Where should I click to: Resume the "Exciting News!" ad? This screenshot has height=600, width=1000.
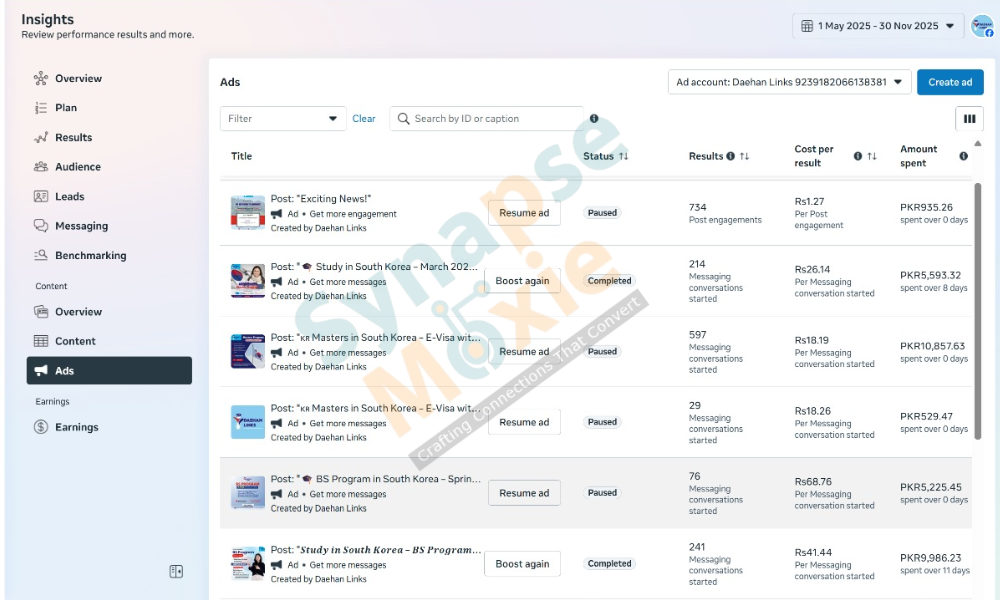pos(524,213)
